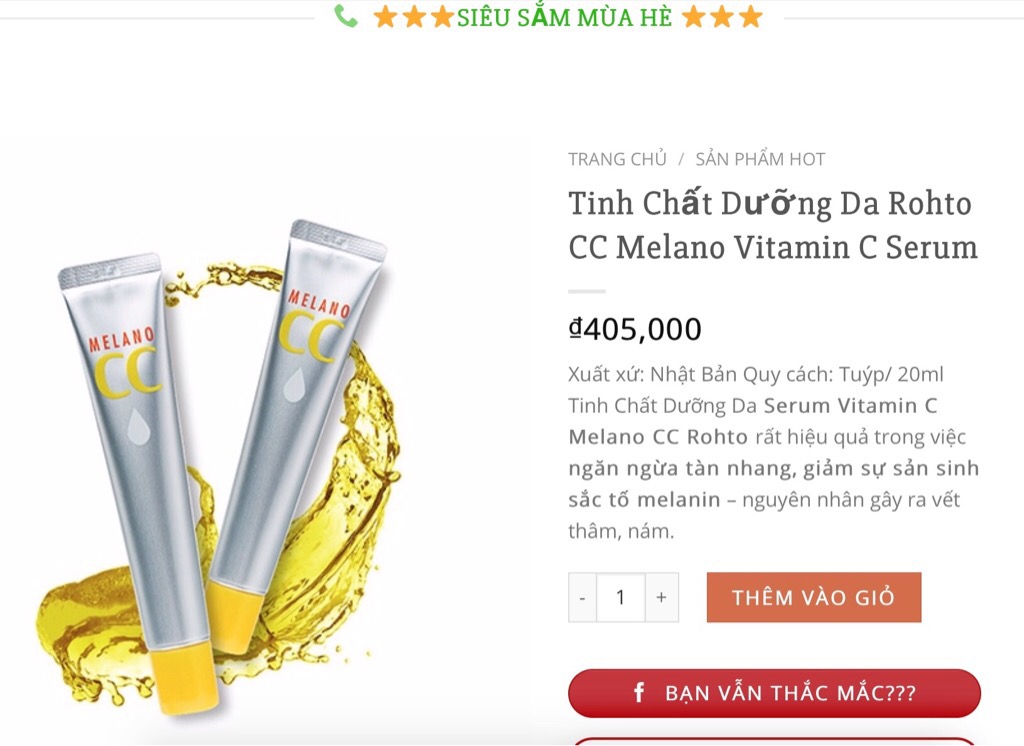Click SIÊU SẮM MÙA HÈ banner text

[x=564, y=17]
